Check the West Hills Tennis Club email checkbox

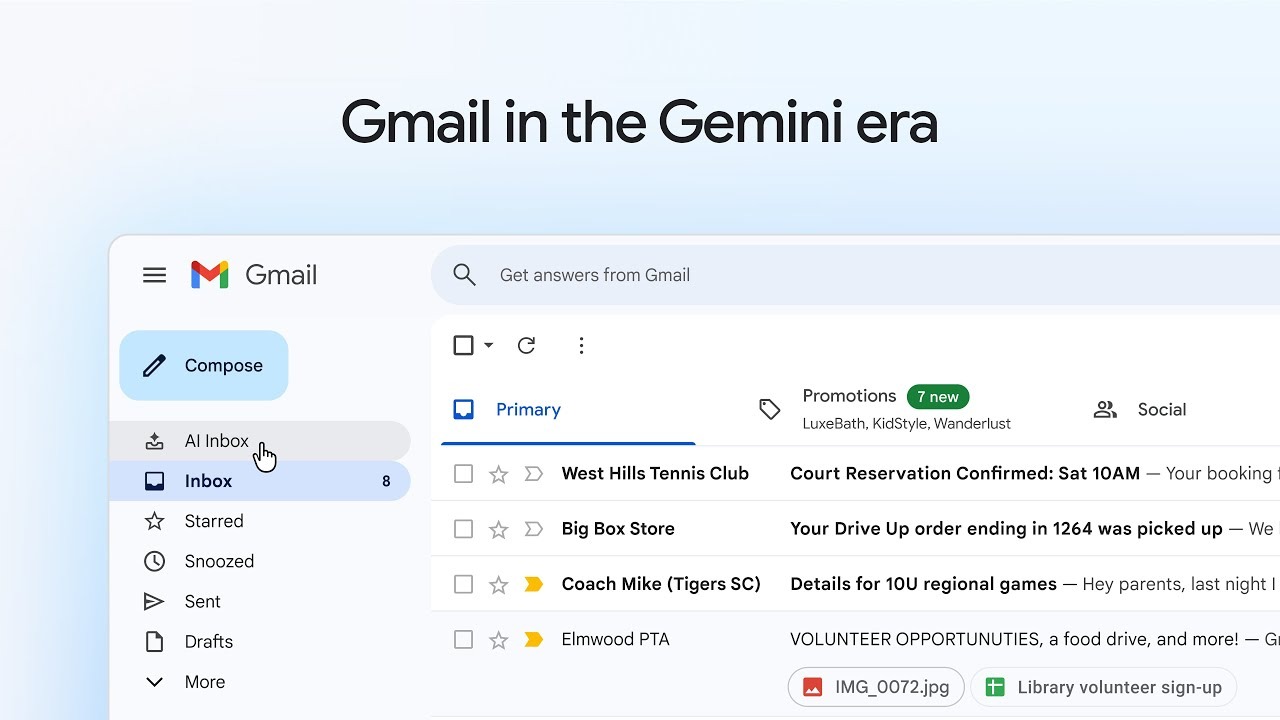pos(463,474)
